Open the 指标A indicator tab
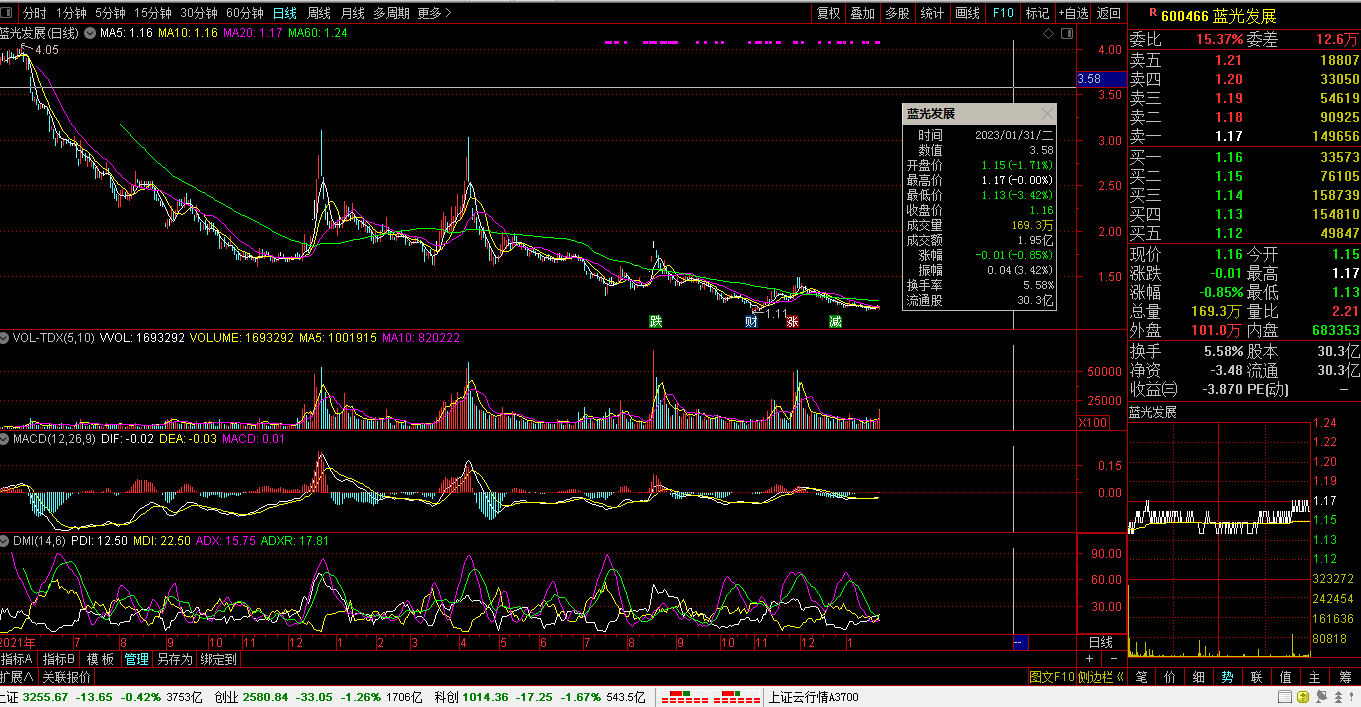The image size is (1361, 707). (x=17, y=659)
